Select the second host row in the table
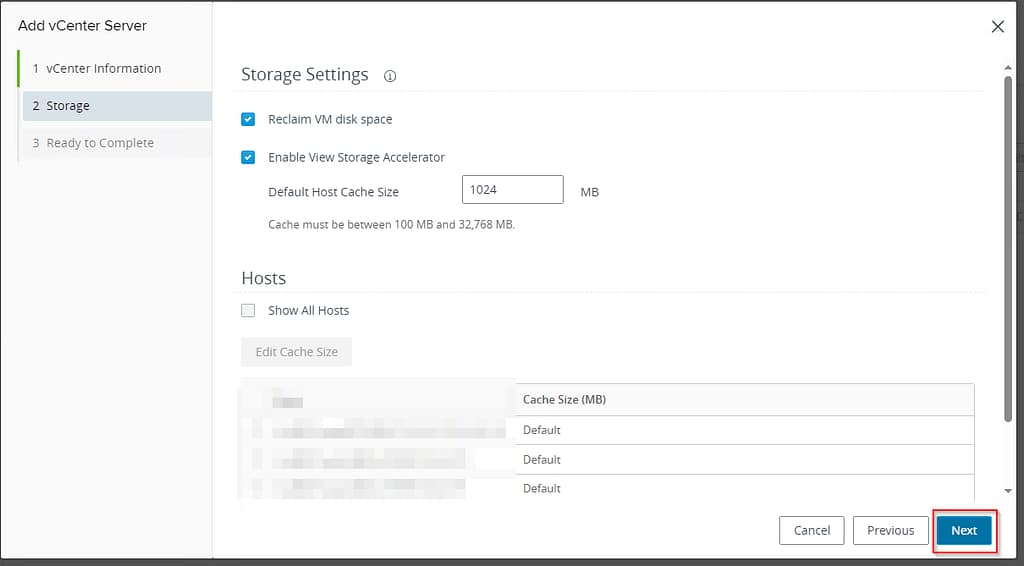This screenshot has width=1024, height=566. pos(606,460)
